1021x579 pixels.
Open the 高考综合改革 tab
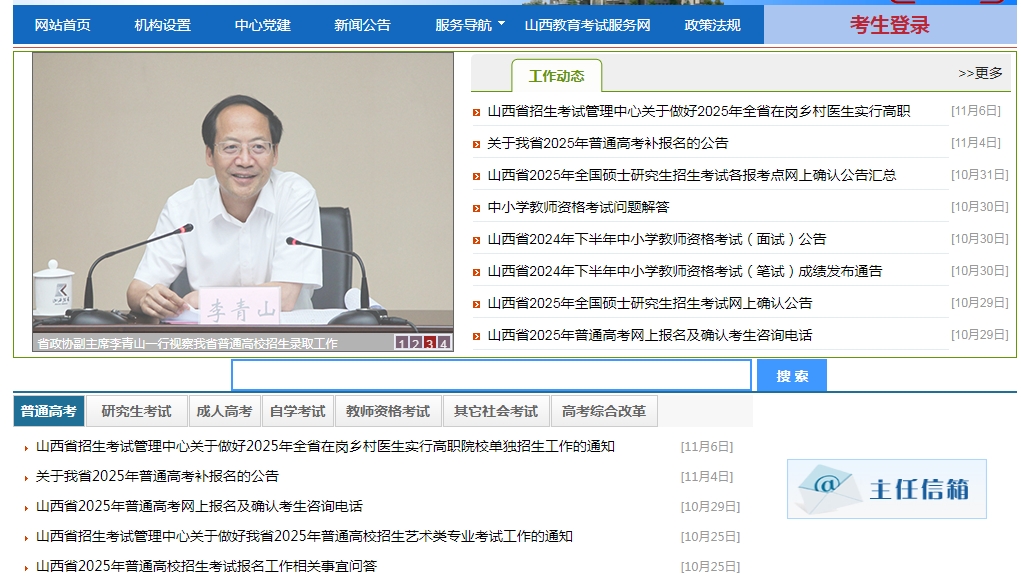[x=603, y=411]
